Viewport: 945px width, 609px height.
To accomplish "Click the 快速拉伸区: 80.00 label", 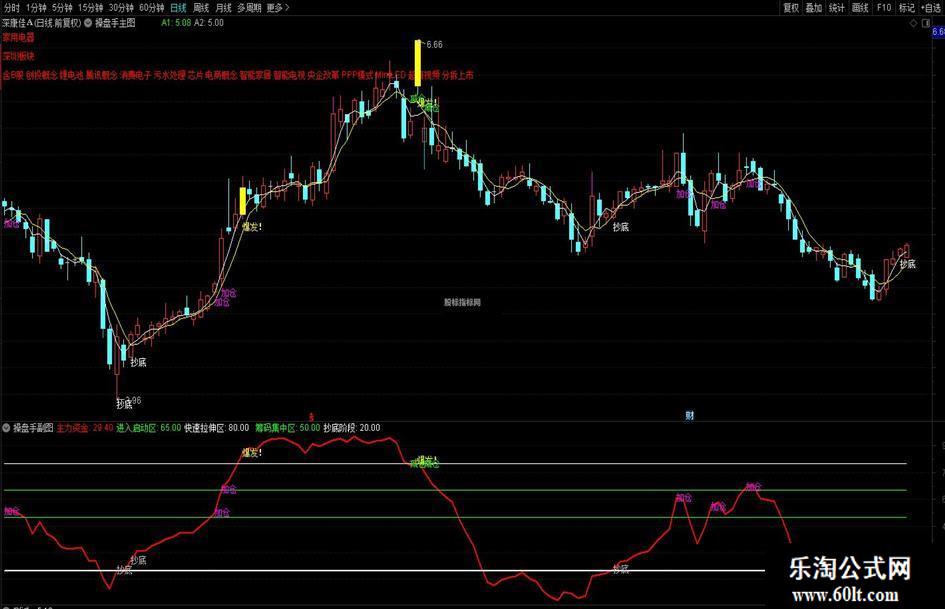I will coord(216,428).
